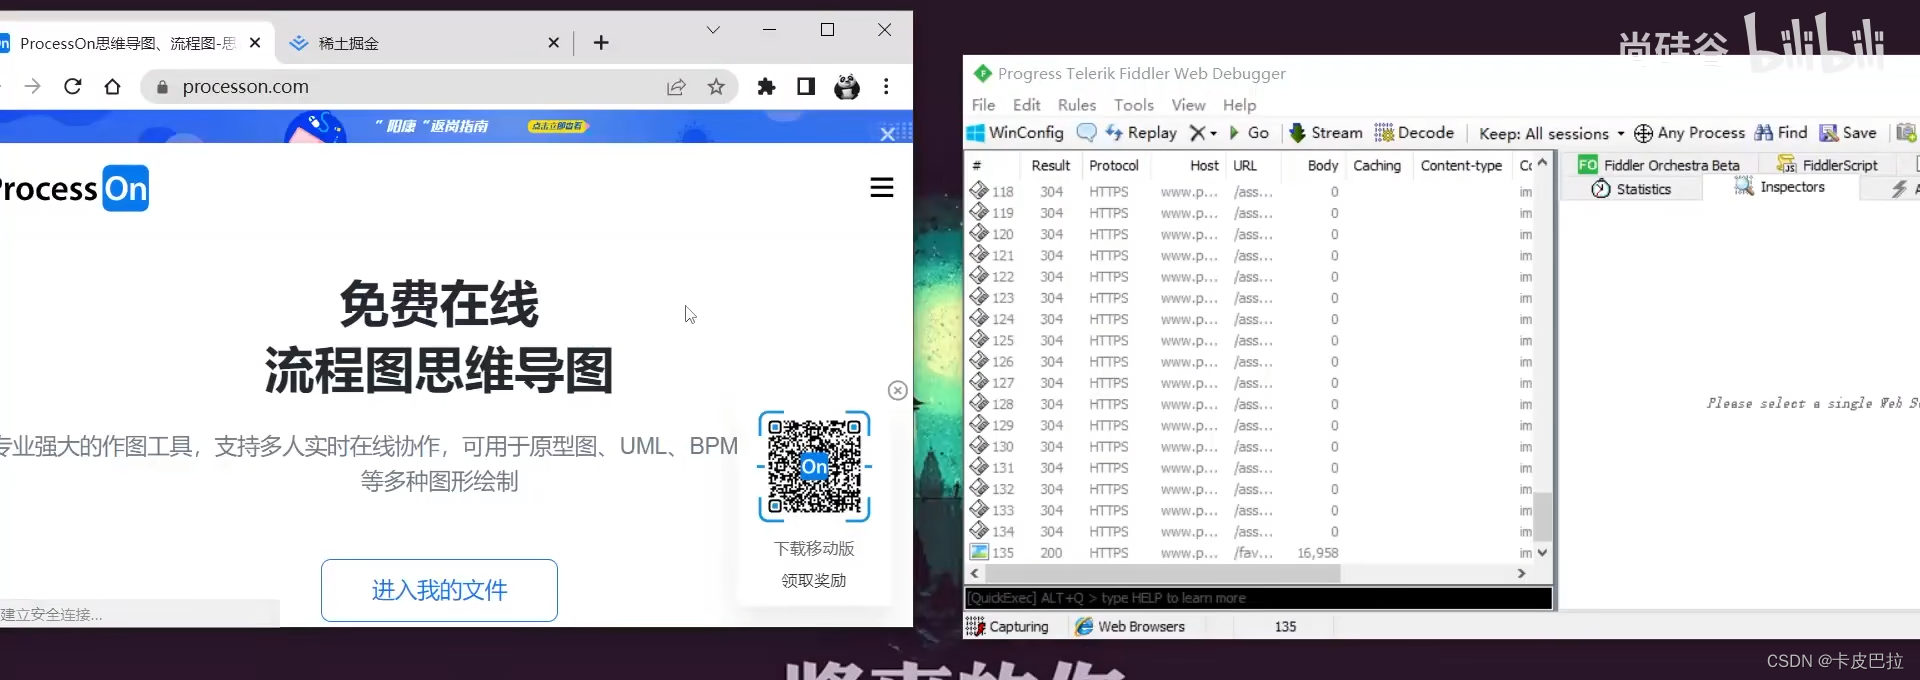
Task: Click session list horizontal scrollbar
Action: (1162, 574)
